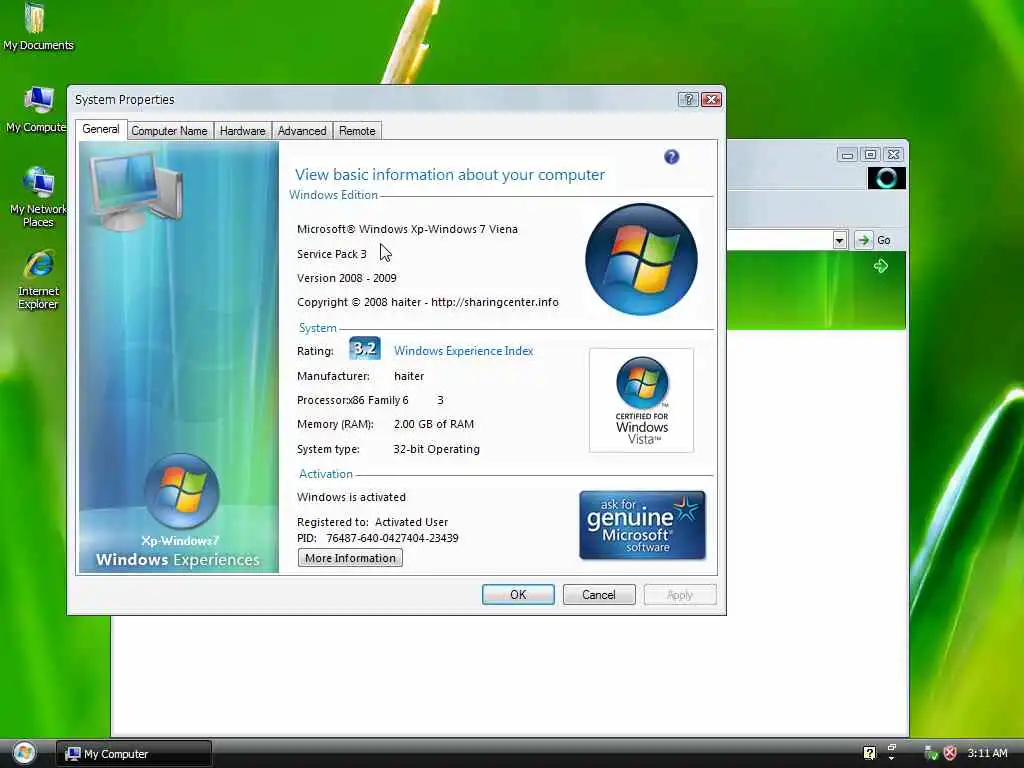The height and width of the screenshot is (768, 1024).
Task: Click the 'Windows Edition' section label
Action: [x=333, y=195]
